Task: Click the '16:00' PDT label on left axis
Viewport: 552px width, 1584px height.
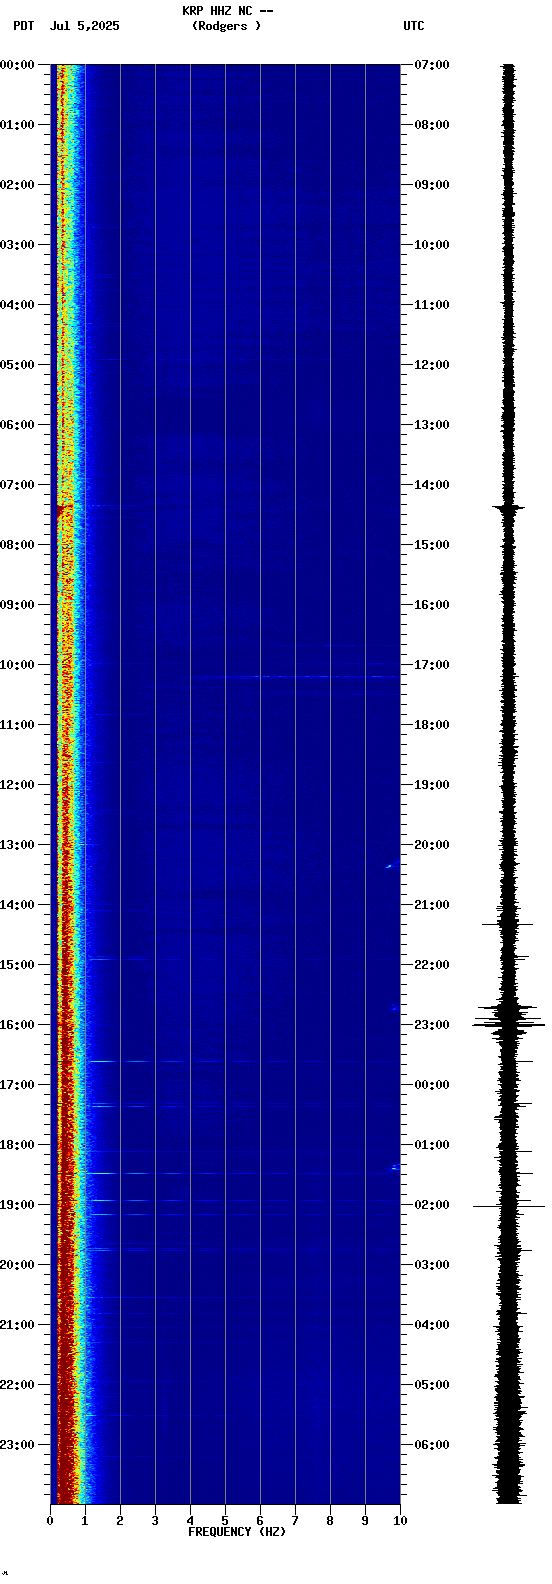Action: point(17,1025)
